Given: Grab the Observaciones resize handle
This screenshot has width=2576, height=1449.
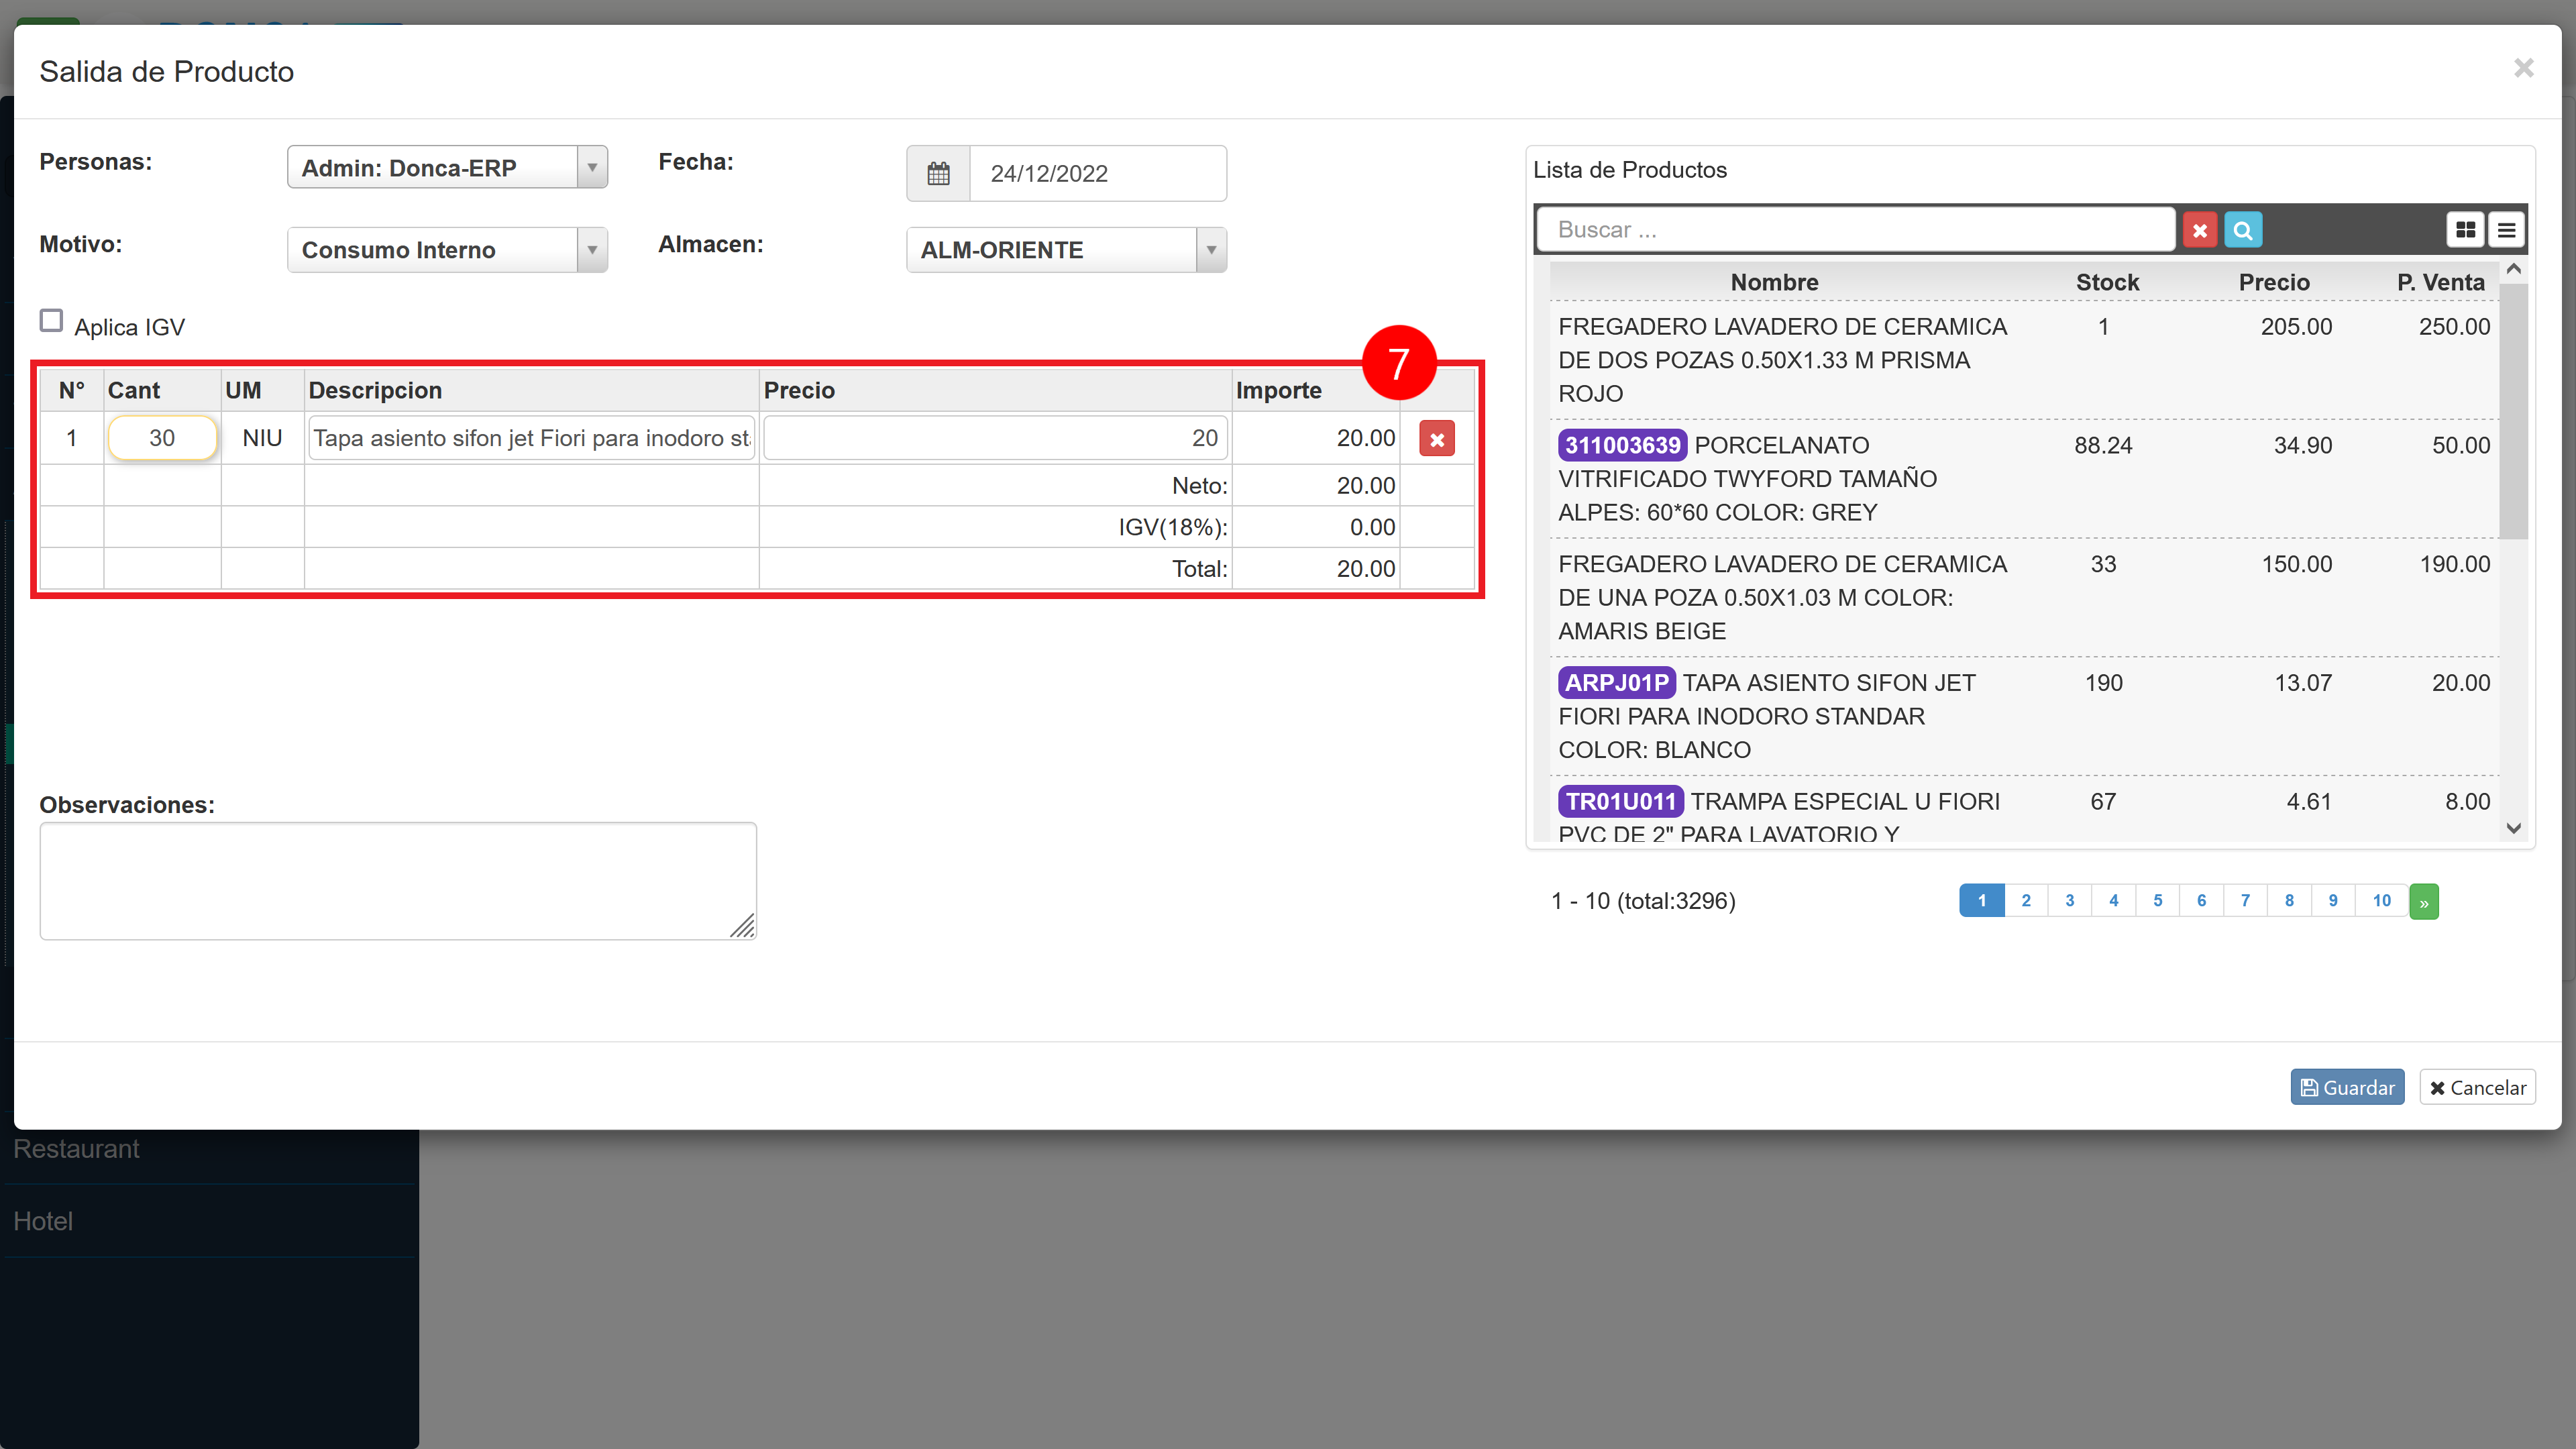Looking at the screenshot, I should click(x=742, y=926).
